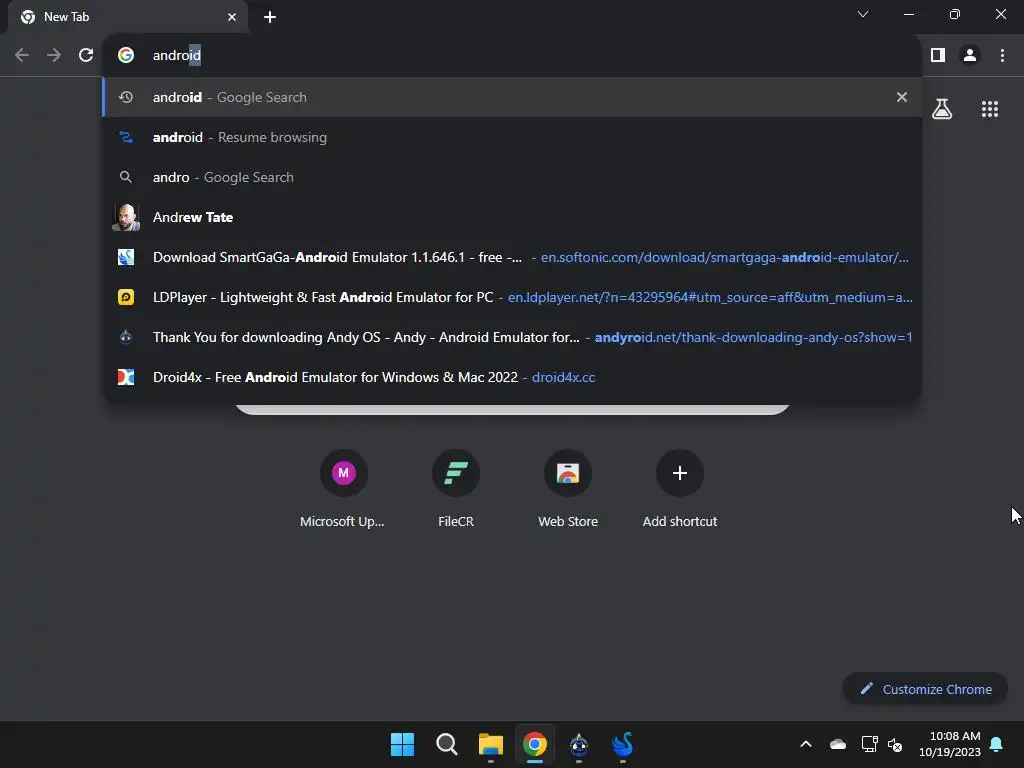Screen dimensions: 1024x768
Task: Toggle the Chrome side panel icon
Action: tap(938, 55)
